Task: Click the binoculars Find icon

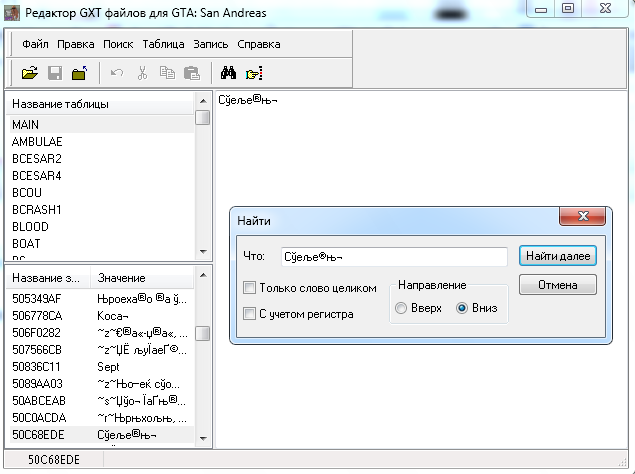Action: 228,73
